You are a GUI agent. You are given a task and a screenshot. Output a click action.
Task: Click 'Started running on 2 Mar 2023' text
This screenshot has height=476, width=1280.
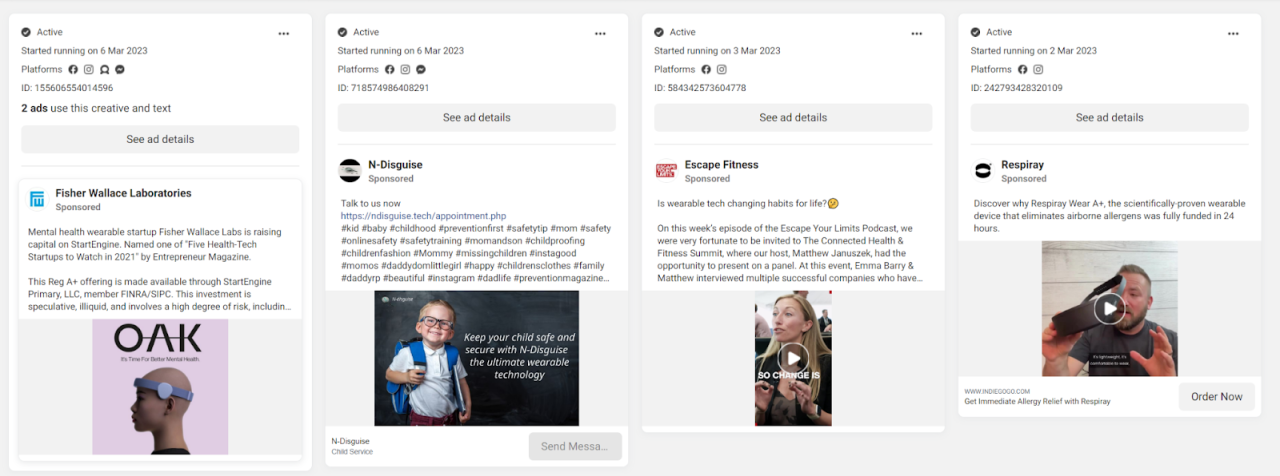1034,51
